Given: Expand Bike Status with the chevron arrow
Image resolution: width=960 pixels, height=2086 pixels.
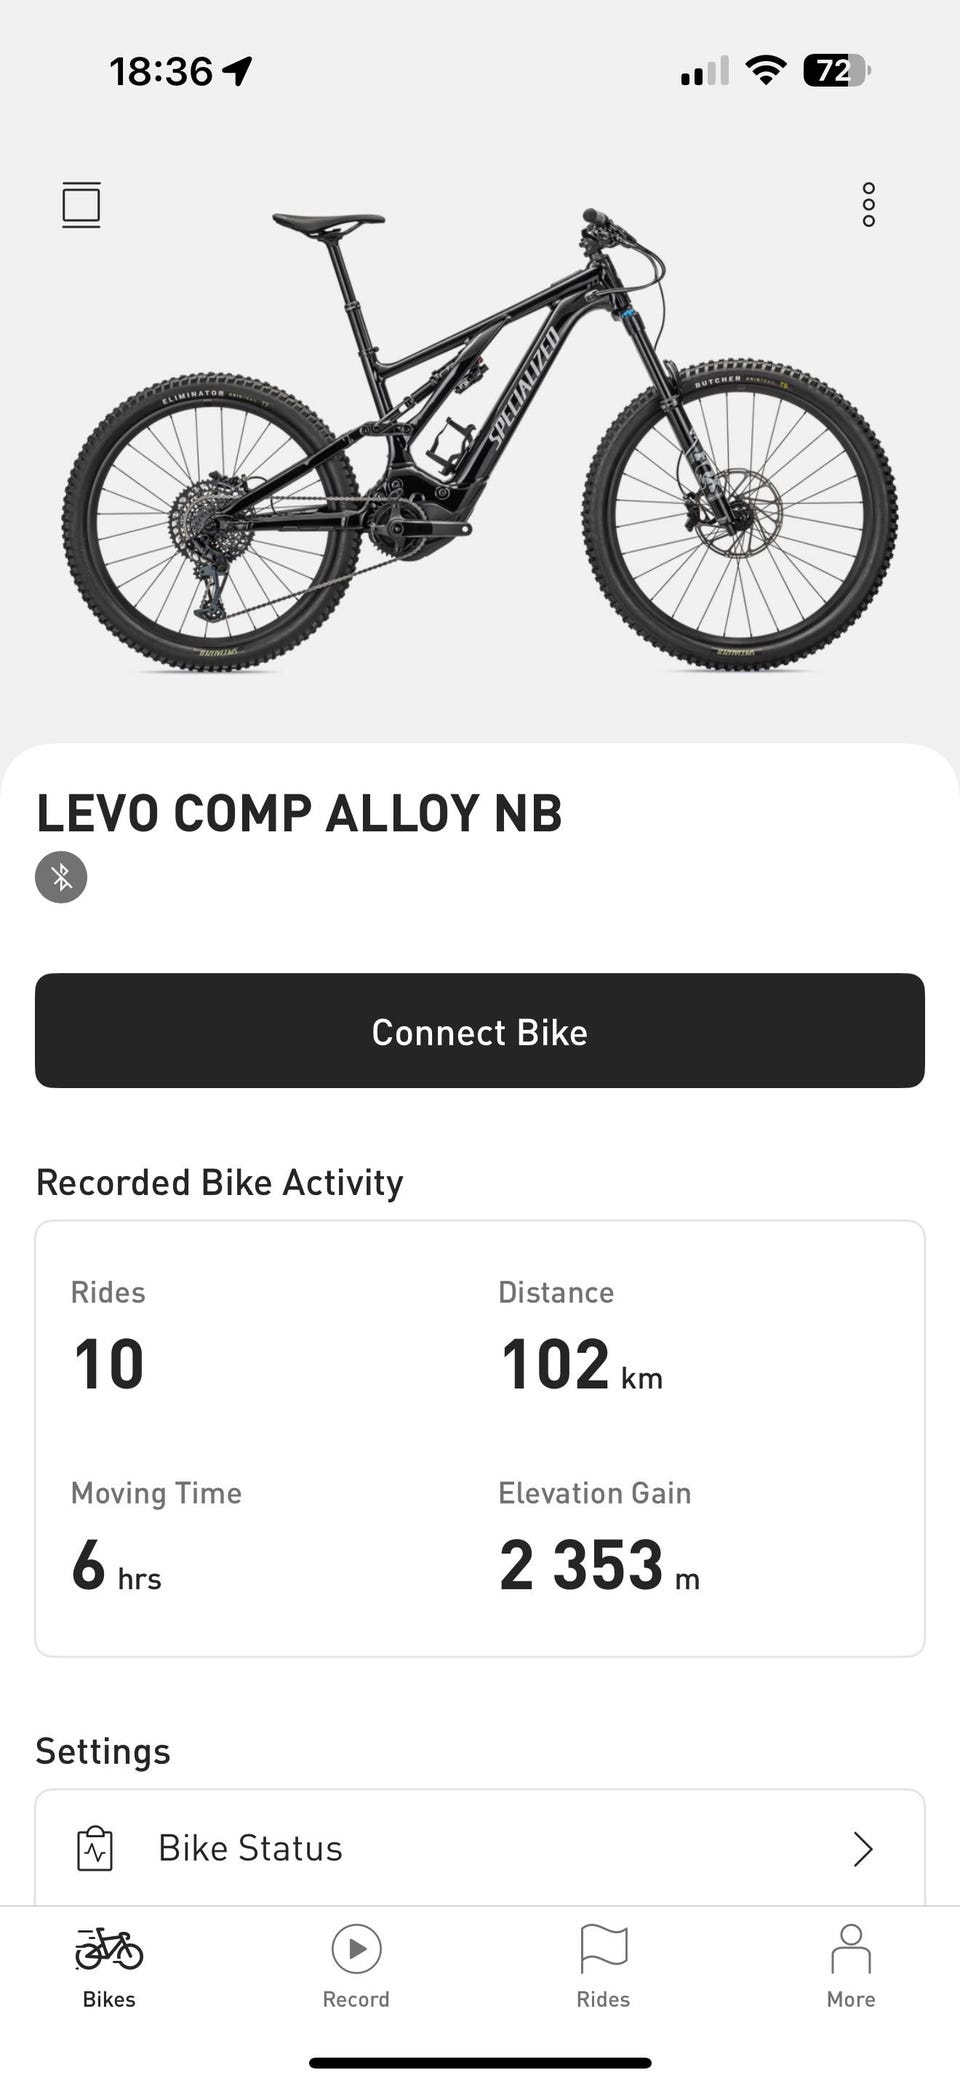Looking at the screenshot, I should (863, 1849).
